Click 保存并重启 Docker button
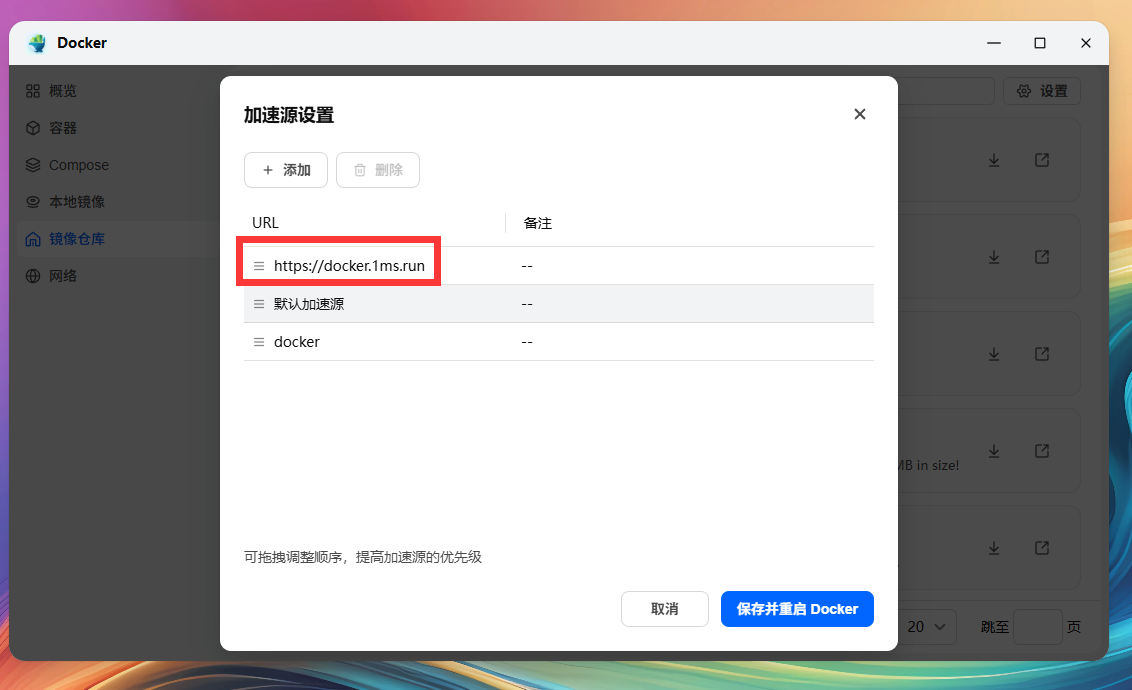 coord(797,609)
